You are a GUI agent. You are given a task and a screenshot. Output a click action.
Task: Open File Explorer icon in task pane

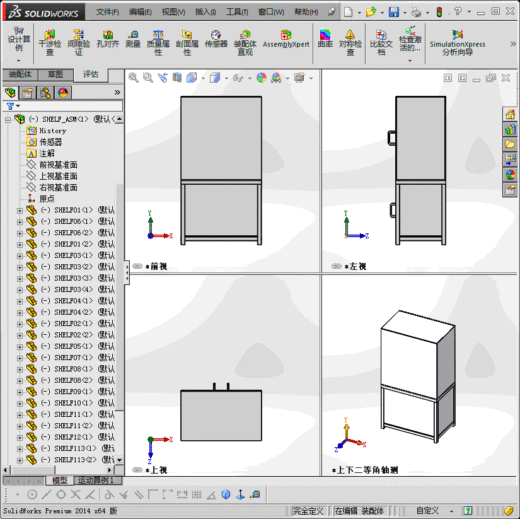tap(510, 144)
